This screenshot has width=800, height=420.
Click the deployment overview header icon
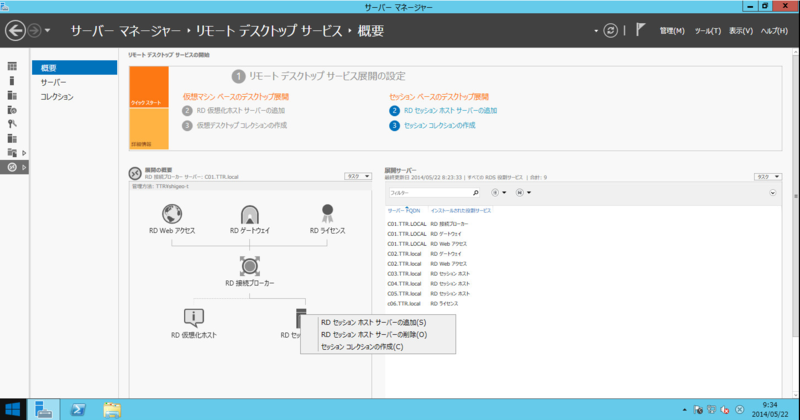click(135, 174)
